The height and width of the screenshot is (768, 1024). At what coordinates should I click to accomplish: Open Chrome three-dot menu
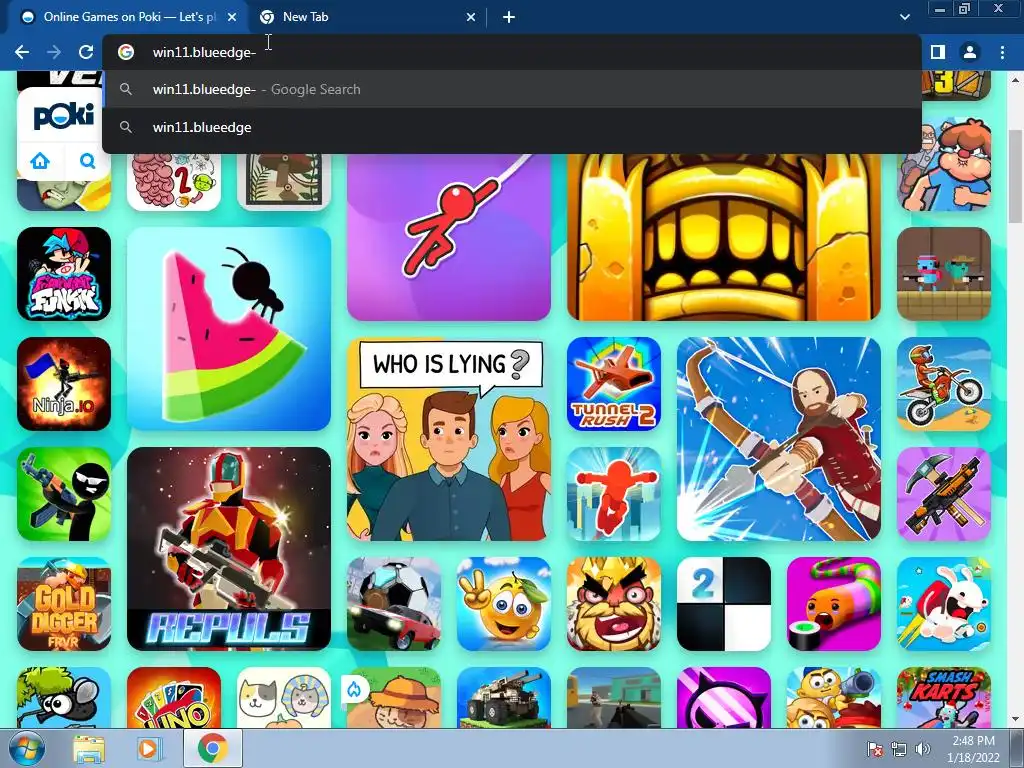[1002, 52]
